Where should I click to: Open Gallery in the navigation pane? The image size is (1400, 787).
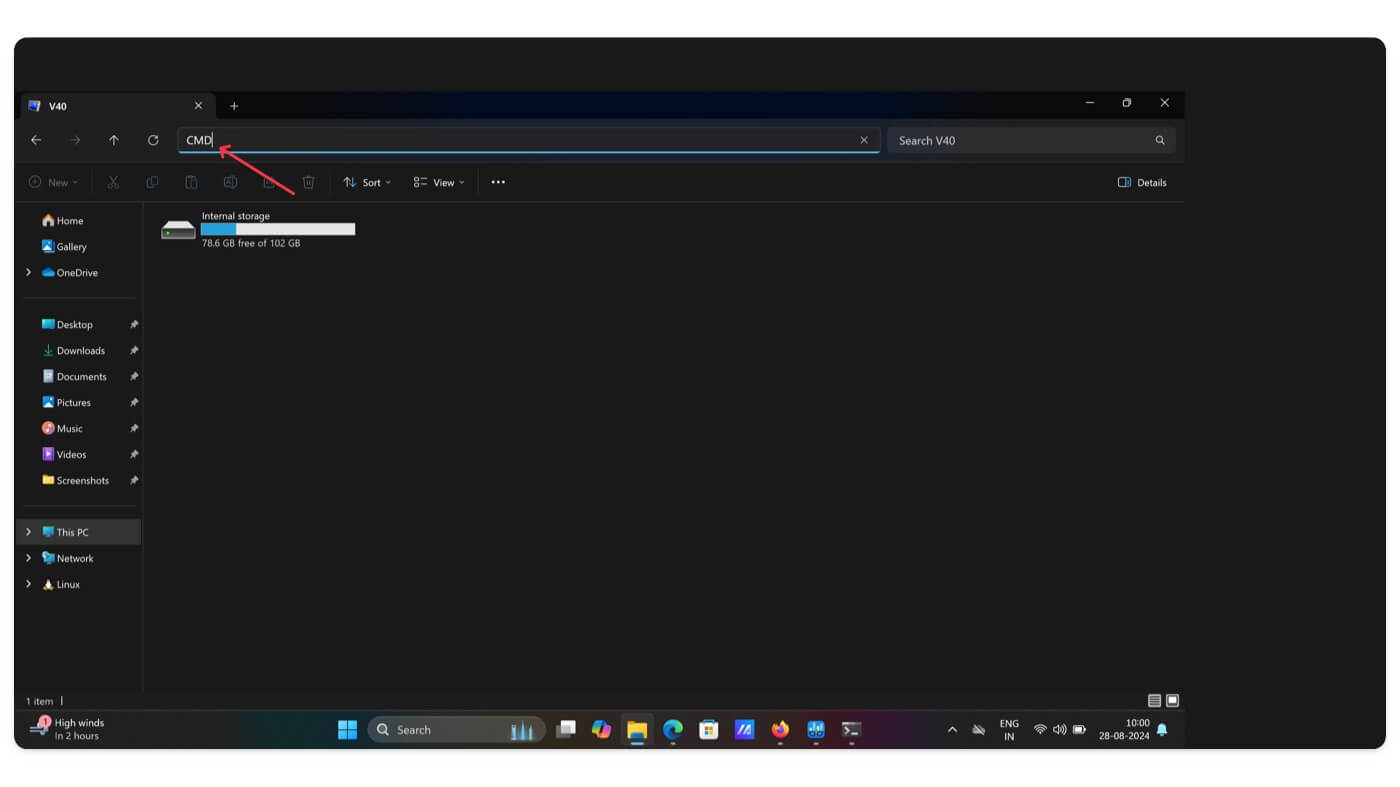click(x=64, y=247)
